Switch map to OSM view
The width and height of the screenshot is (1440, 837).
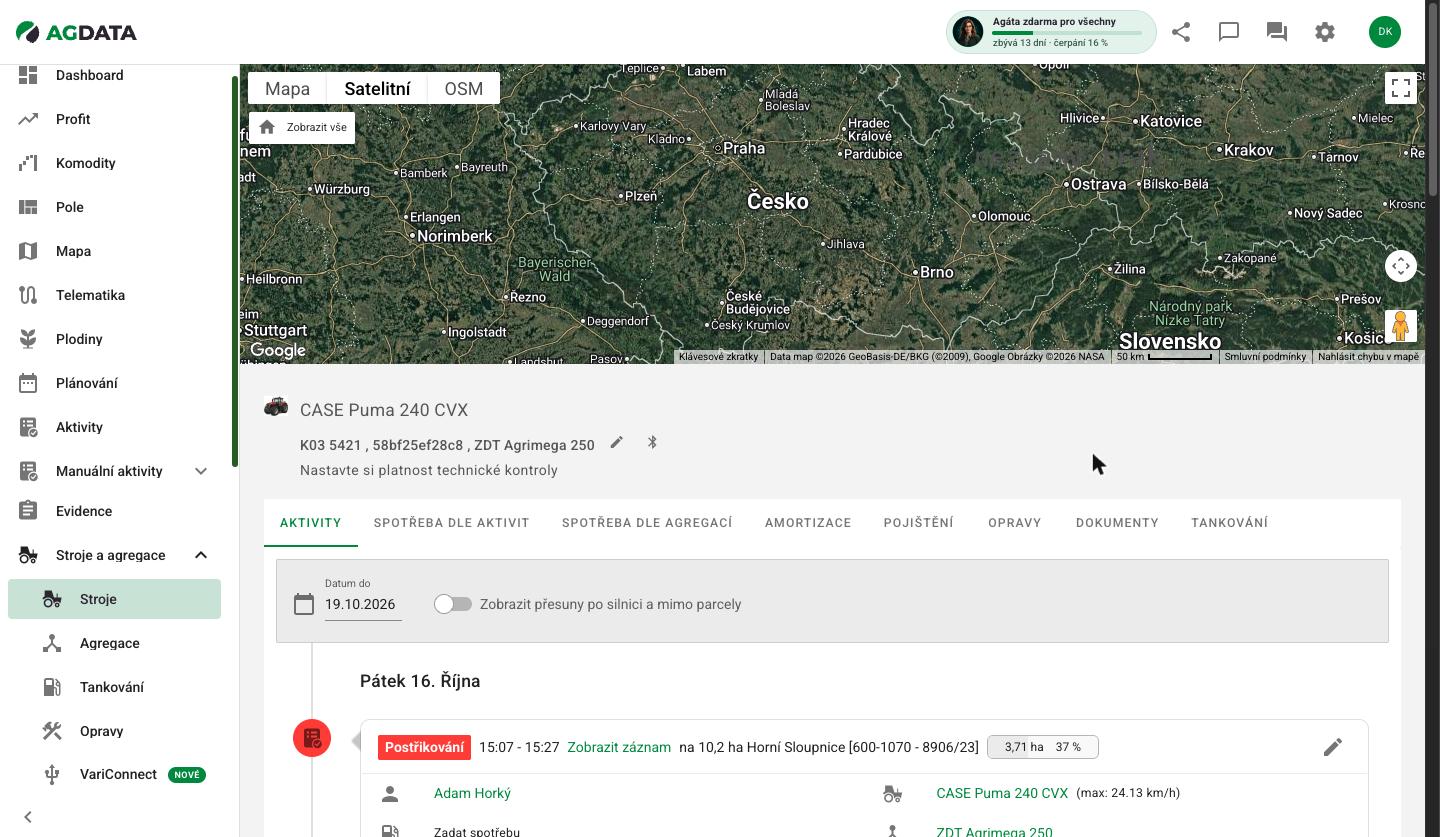[464, 89]
